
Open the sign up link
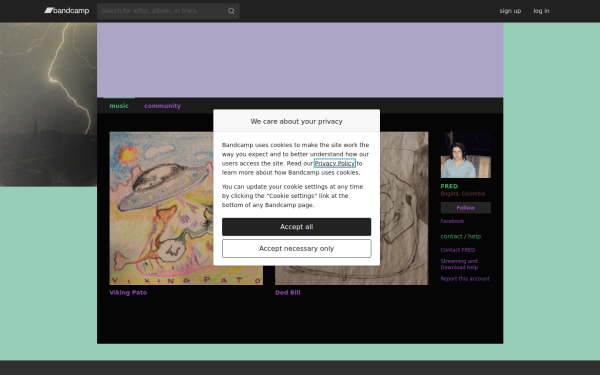pos(510,11)
